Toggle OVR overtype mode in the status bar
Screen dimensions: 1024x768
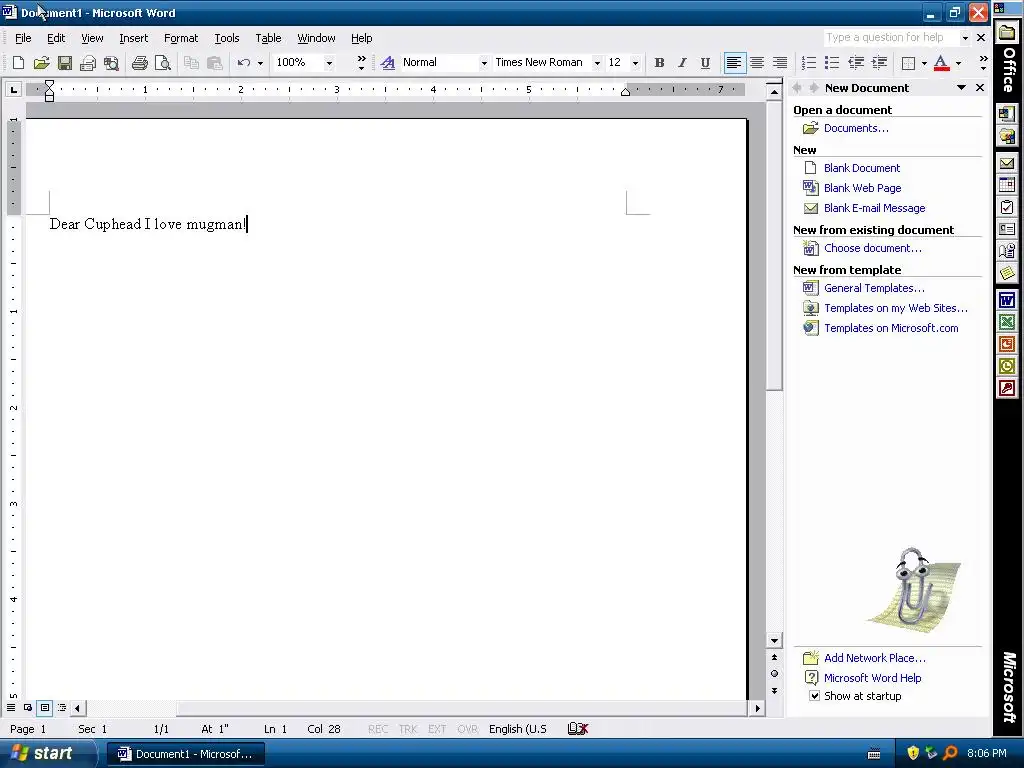(468, 729)
